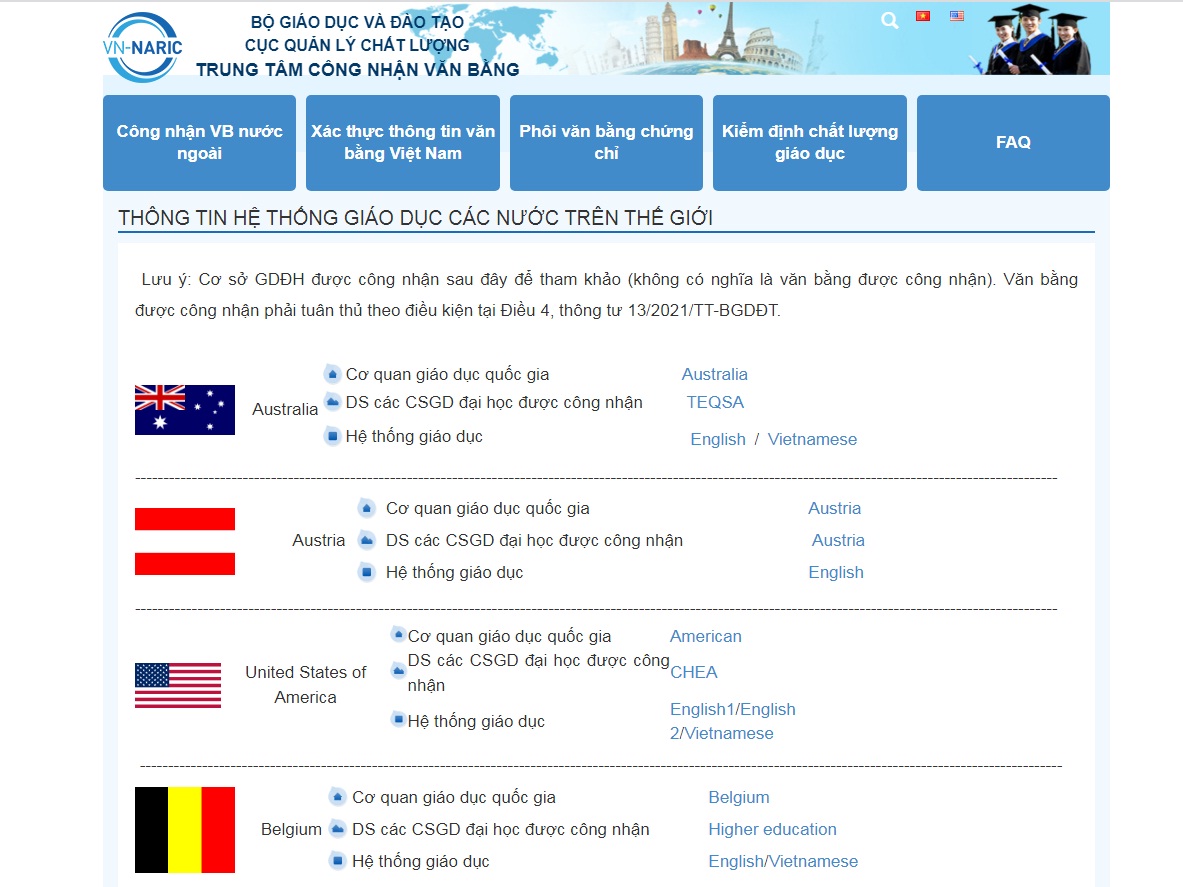The image size is (1183, 887).
Task: Open Xác thực thông tin văn bằng Việt Nam
Action: pos(403,143)
